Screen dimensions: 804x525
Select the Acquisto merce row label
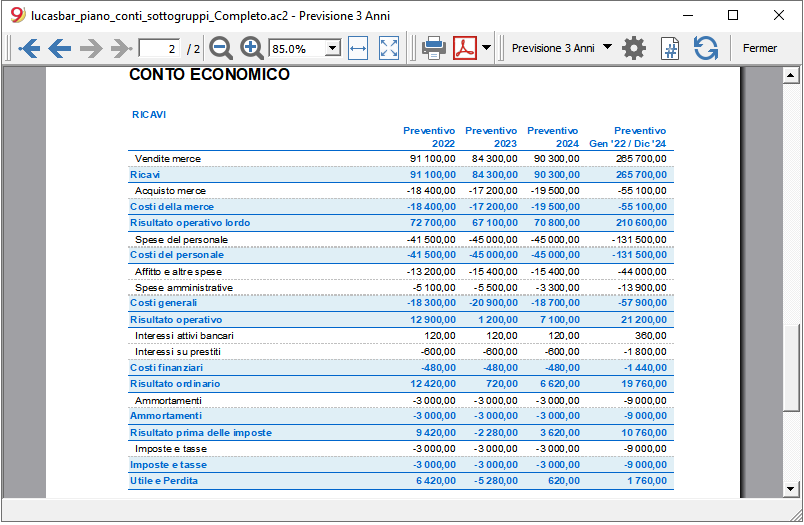click(x=170, y=191)
